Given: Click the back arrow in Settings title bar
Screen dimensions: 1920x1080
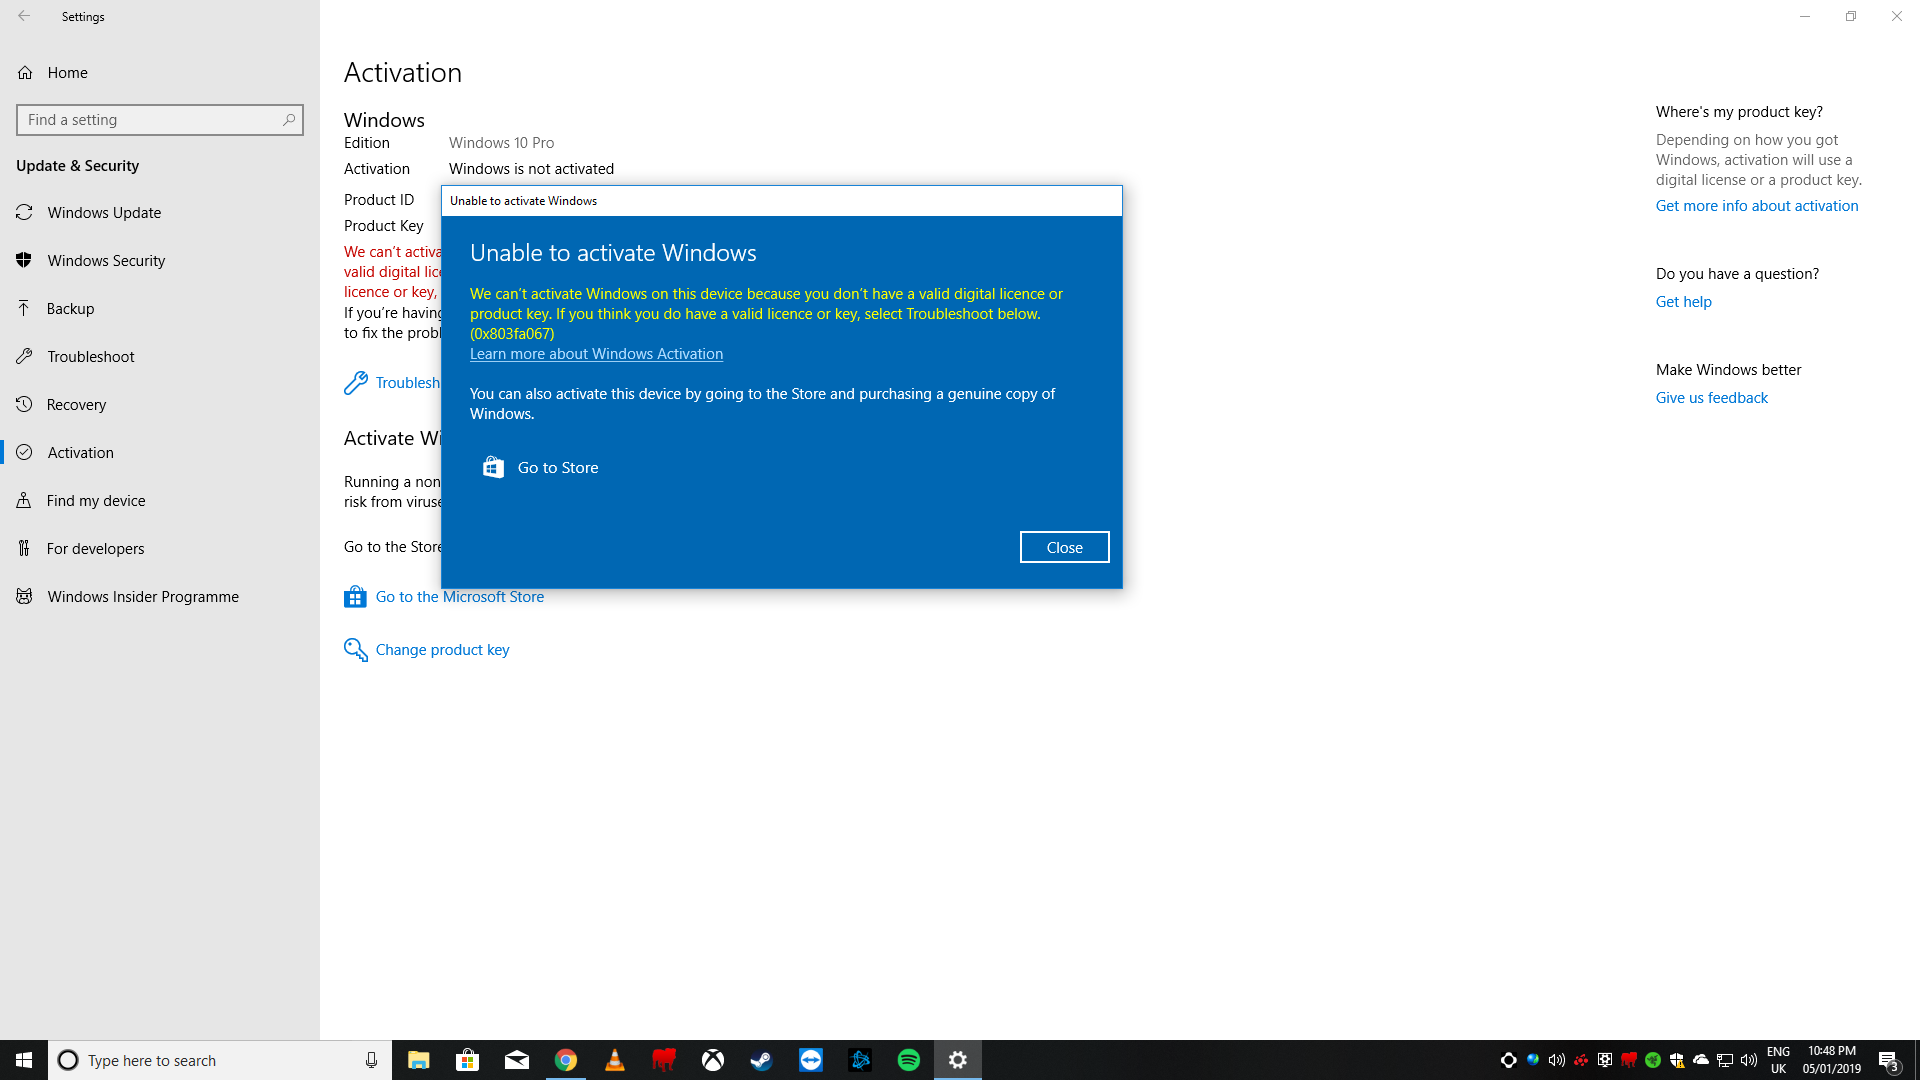Looking at the screenshot, I should 24,16.
